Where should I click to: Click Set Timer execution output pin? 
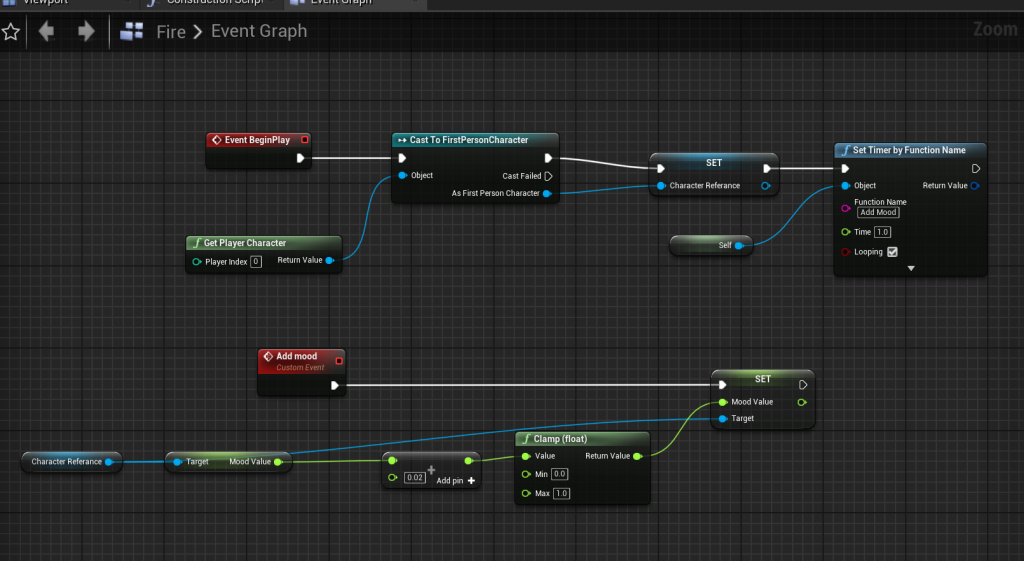(x=976, y=168)
